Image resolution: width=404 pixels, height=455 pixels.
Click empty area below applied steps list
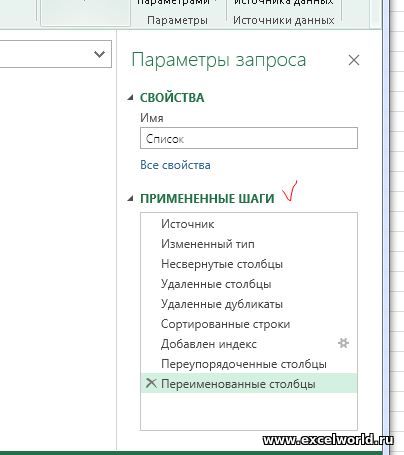pos(249,411)
